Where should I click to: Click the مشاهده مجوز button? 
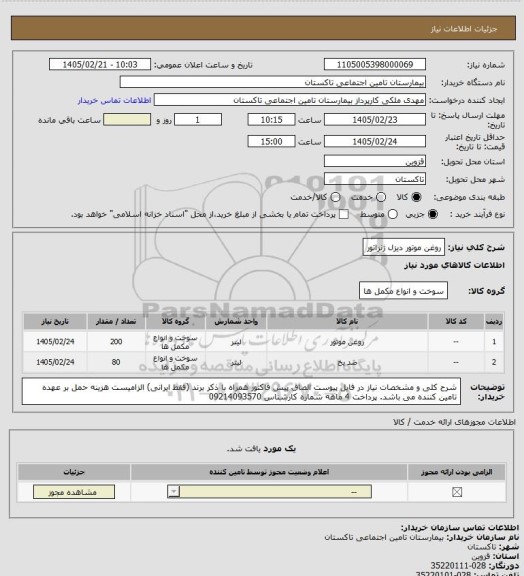click(74, 492)
